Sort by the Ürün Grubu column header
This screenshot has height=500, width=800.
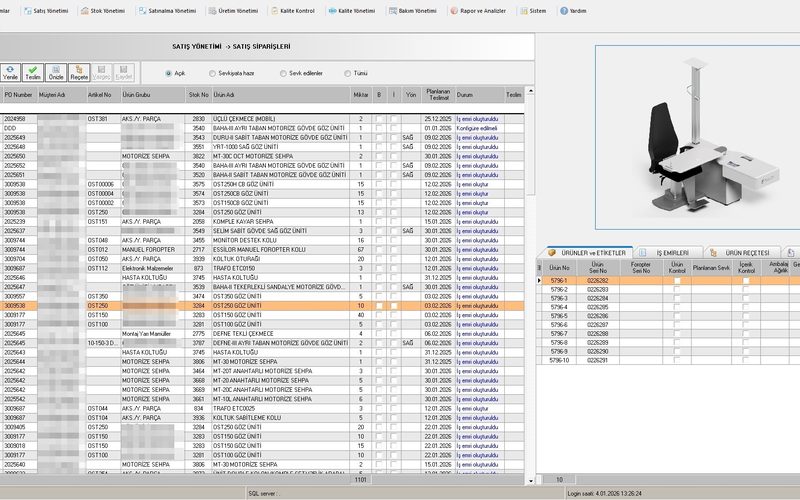(x=153, y=95)
